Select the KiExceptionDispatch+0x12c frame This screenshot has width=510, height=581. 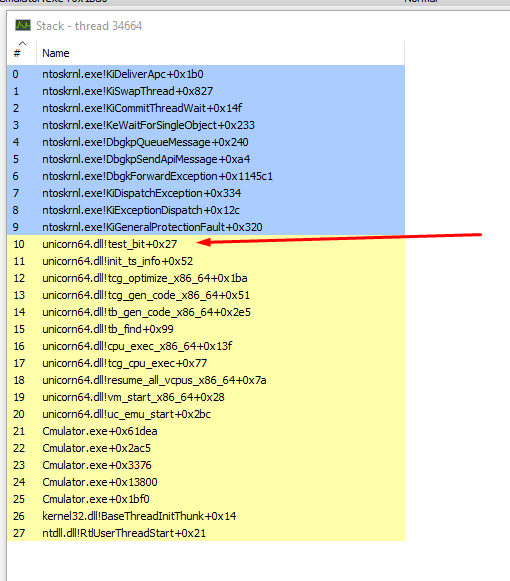206,210
